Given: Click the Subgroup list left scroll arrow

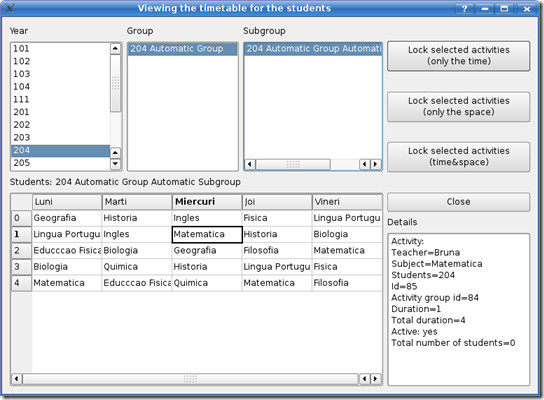Looking at the screenshot, I should point(250,164).
